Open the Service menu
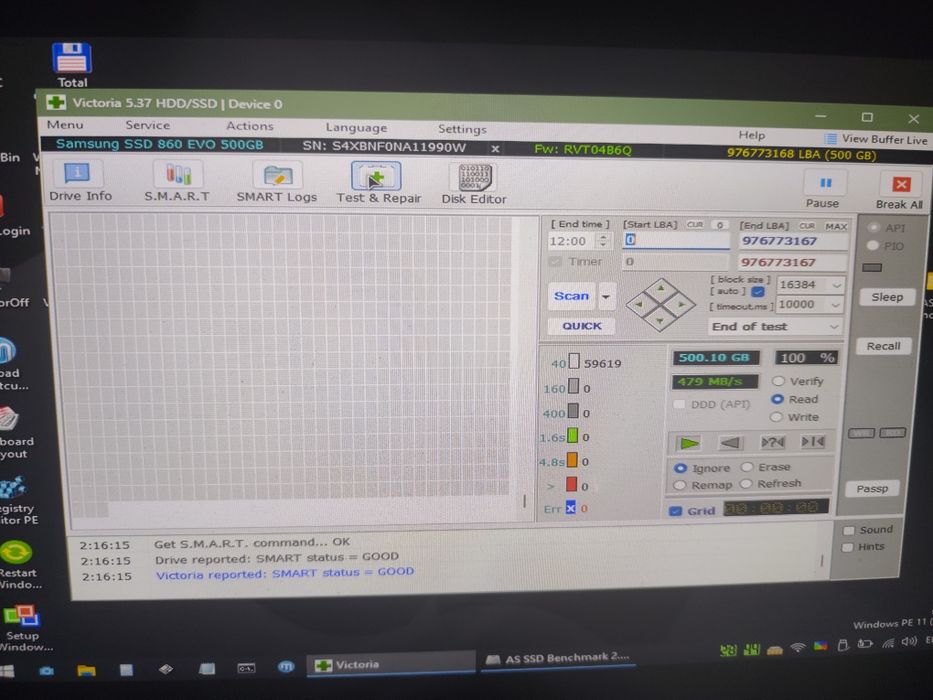Image resolution: width=933 pixels, height=700 pixels. [148, 125]
